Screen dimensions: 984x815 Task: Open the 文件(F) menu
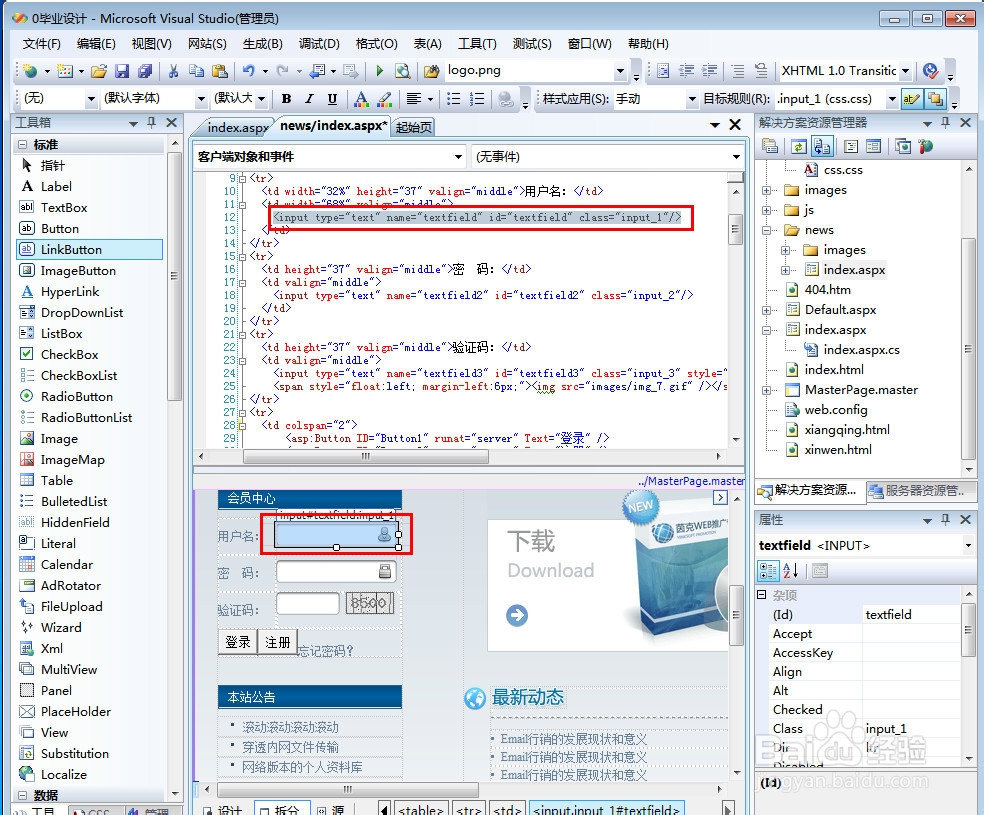pos(41,44)
